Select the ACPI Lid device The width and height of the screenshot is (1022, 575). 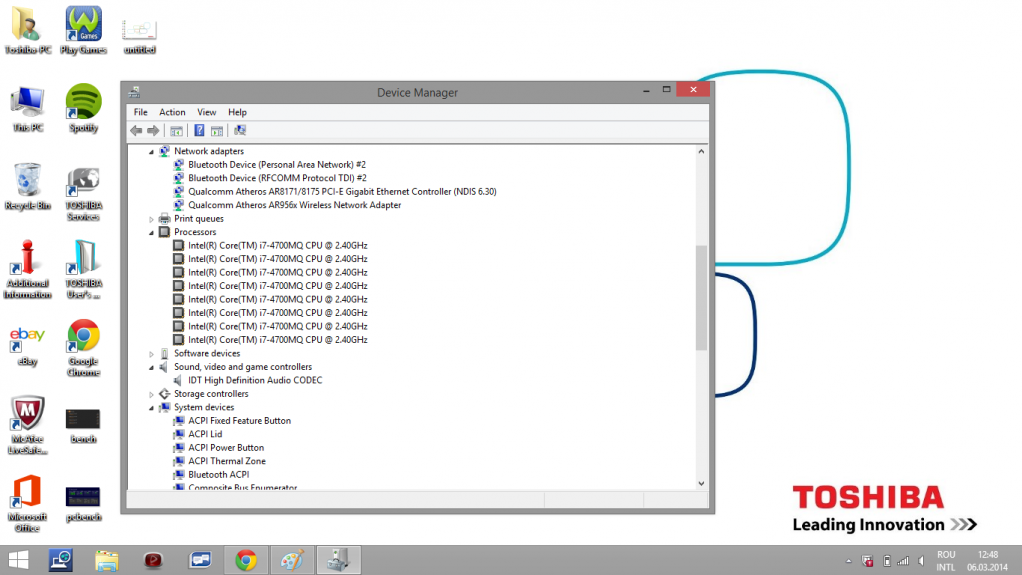[205, 434]
